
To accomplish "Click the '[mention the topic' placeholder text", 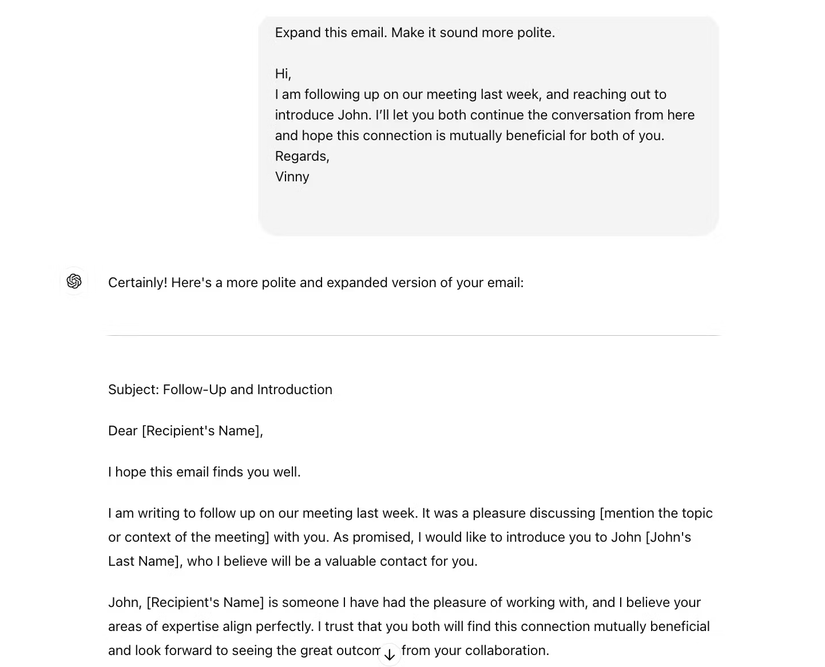I will [x=655, y=513].
